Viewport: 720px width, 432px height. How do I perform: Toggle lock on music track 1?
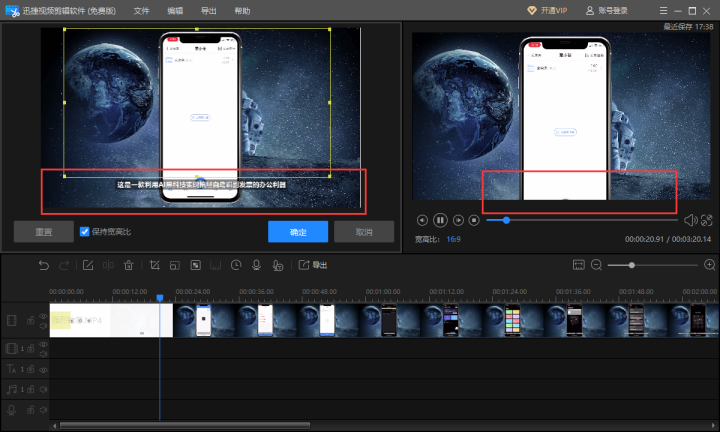(31, 389)
